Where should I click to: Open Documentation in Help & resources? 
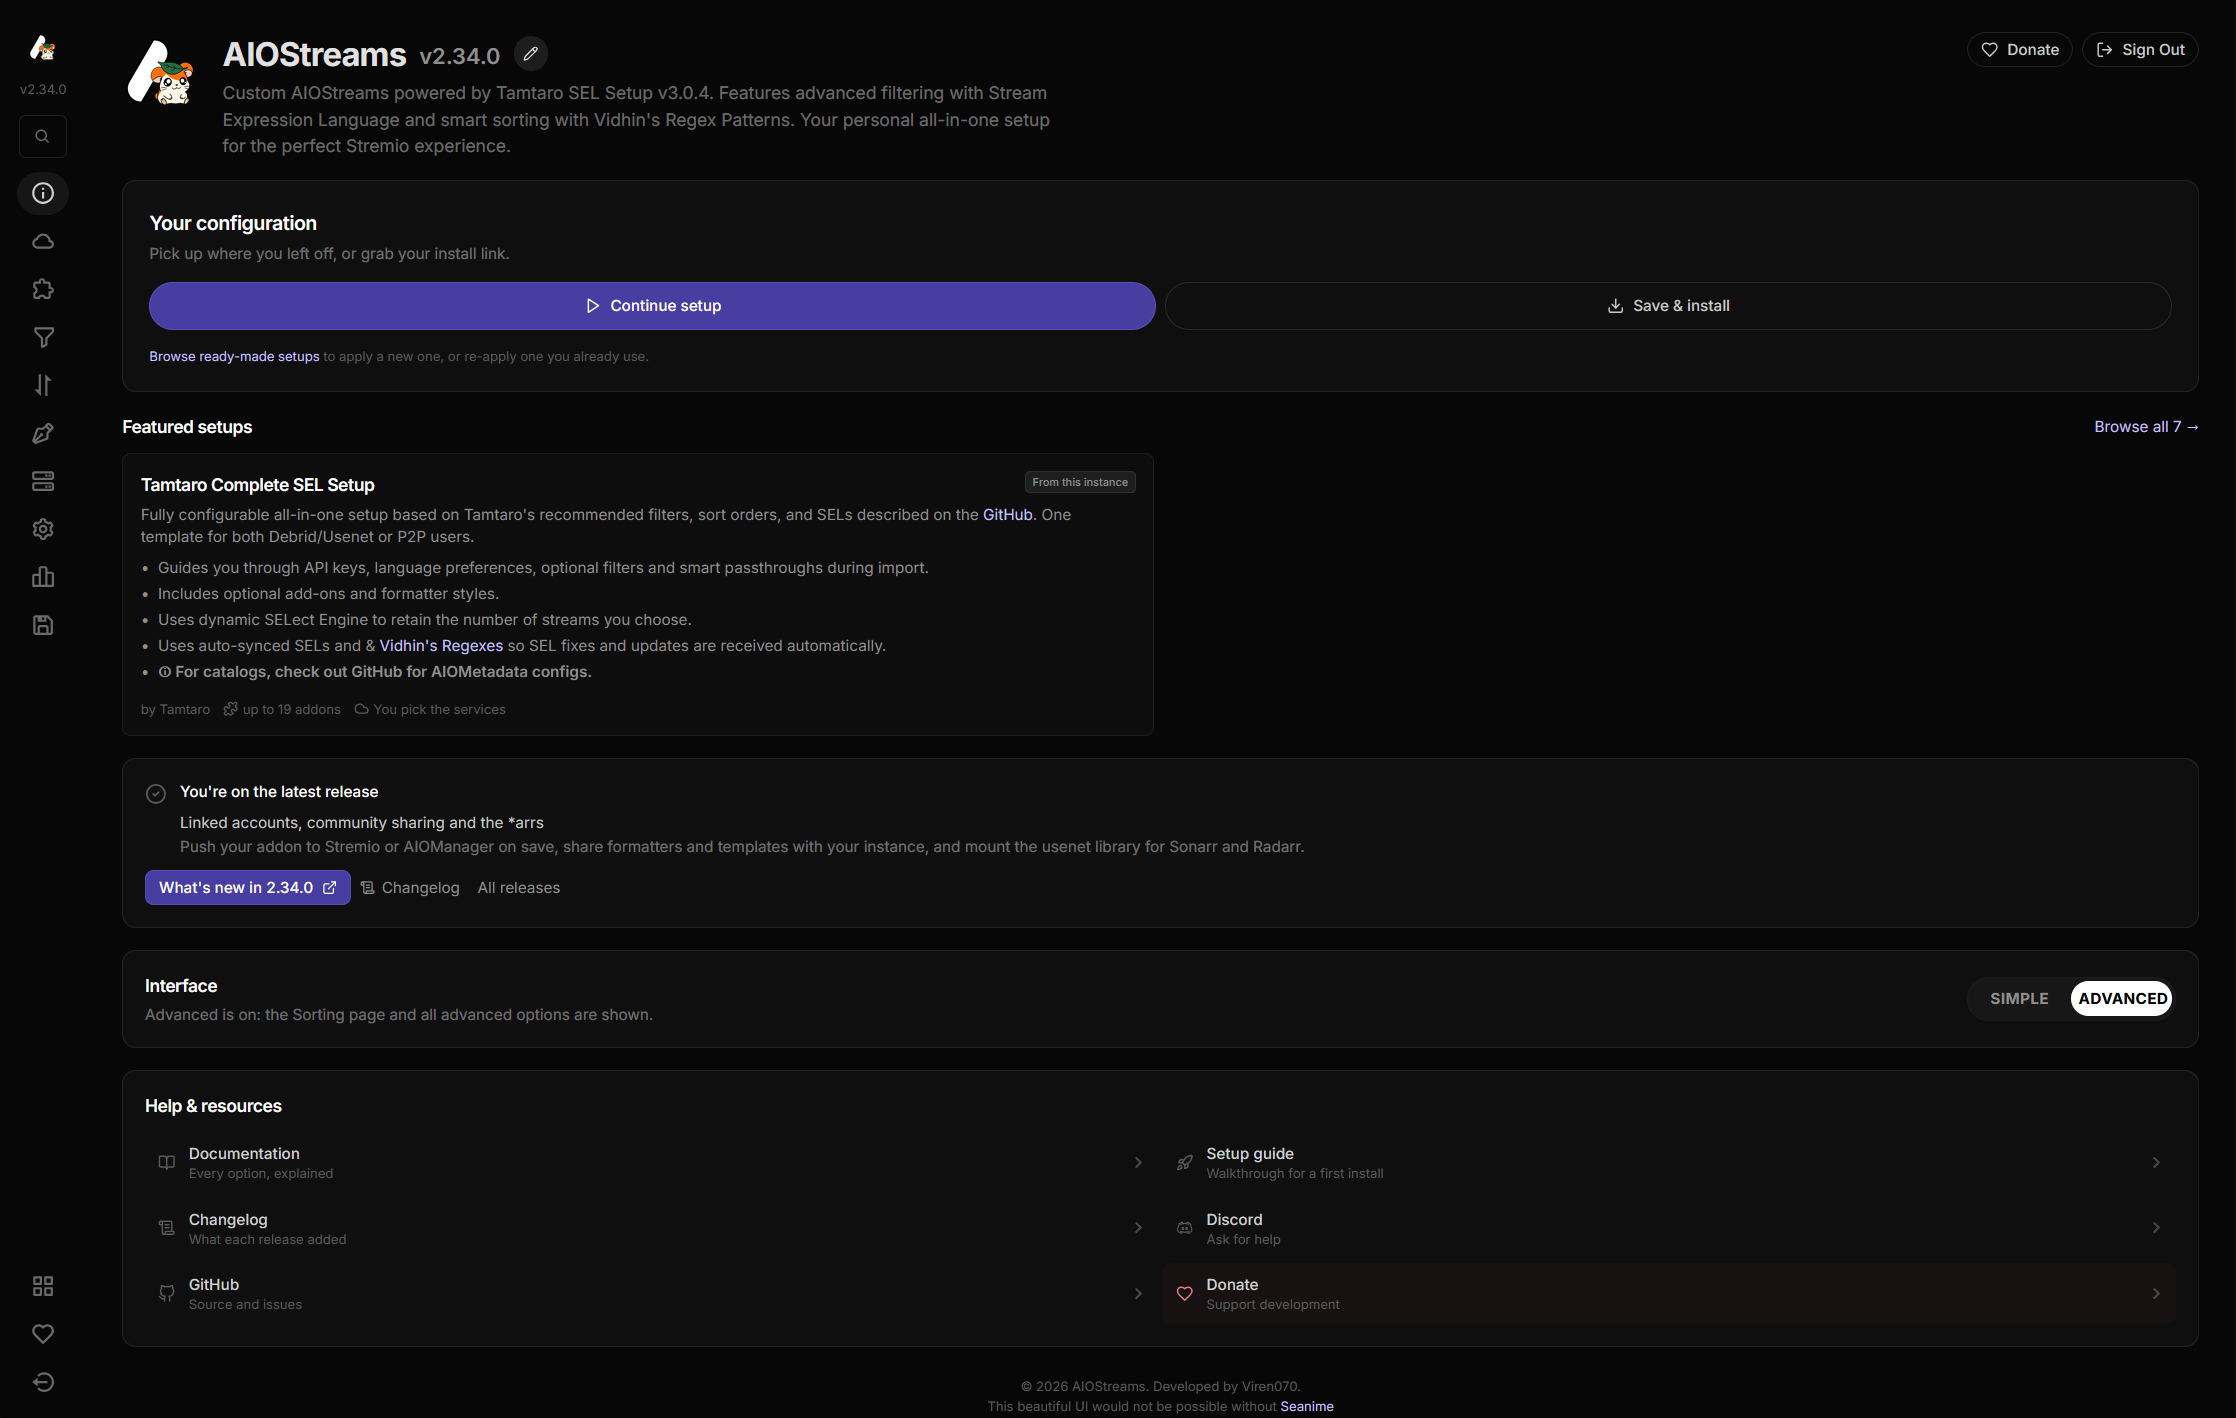point(651,1162)
